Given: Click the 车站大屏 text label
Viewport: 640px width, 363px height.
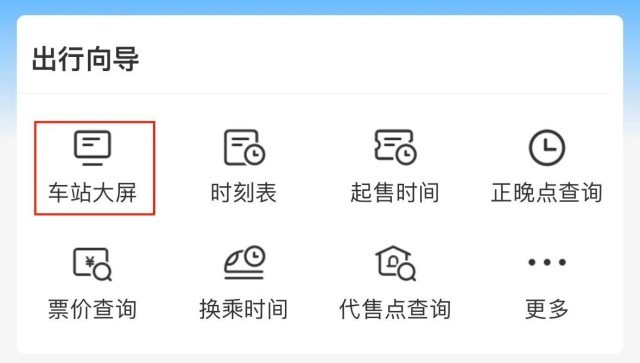Looking at the screenshot, I should (x=93, y=193).
